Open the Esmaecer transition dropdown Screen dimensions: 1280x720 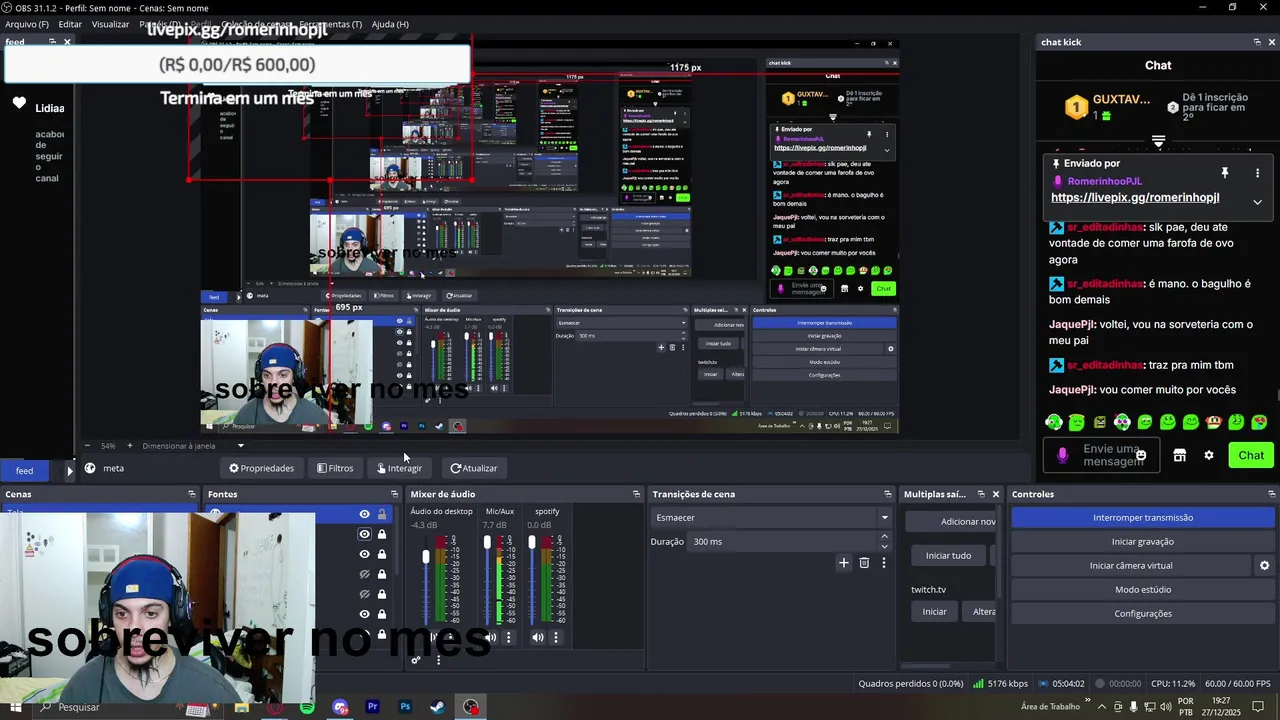(770, 517)
